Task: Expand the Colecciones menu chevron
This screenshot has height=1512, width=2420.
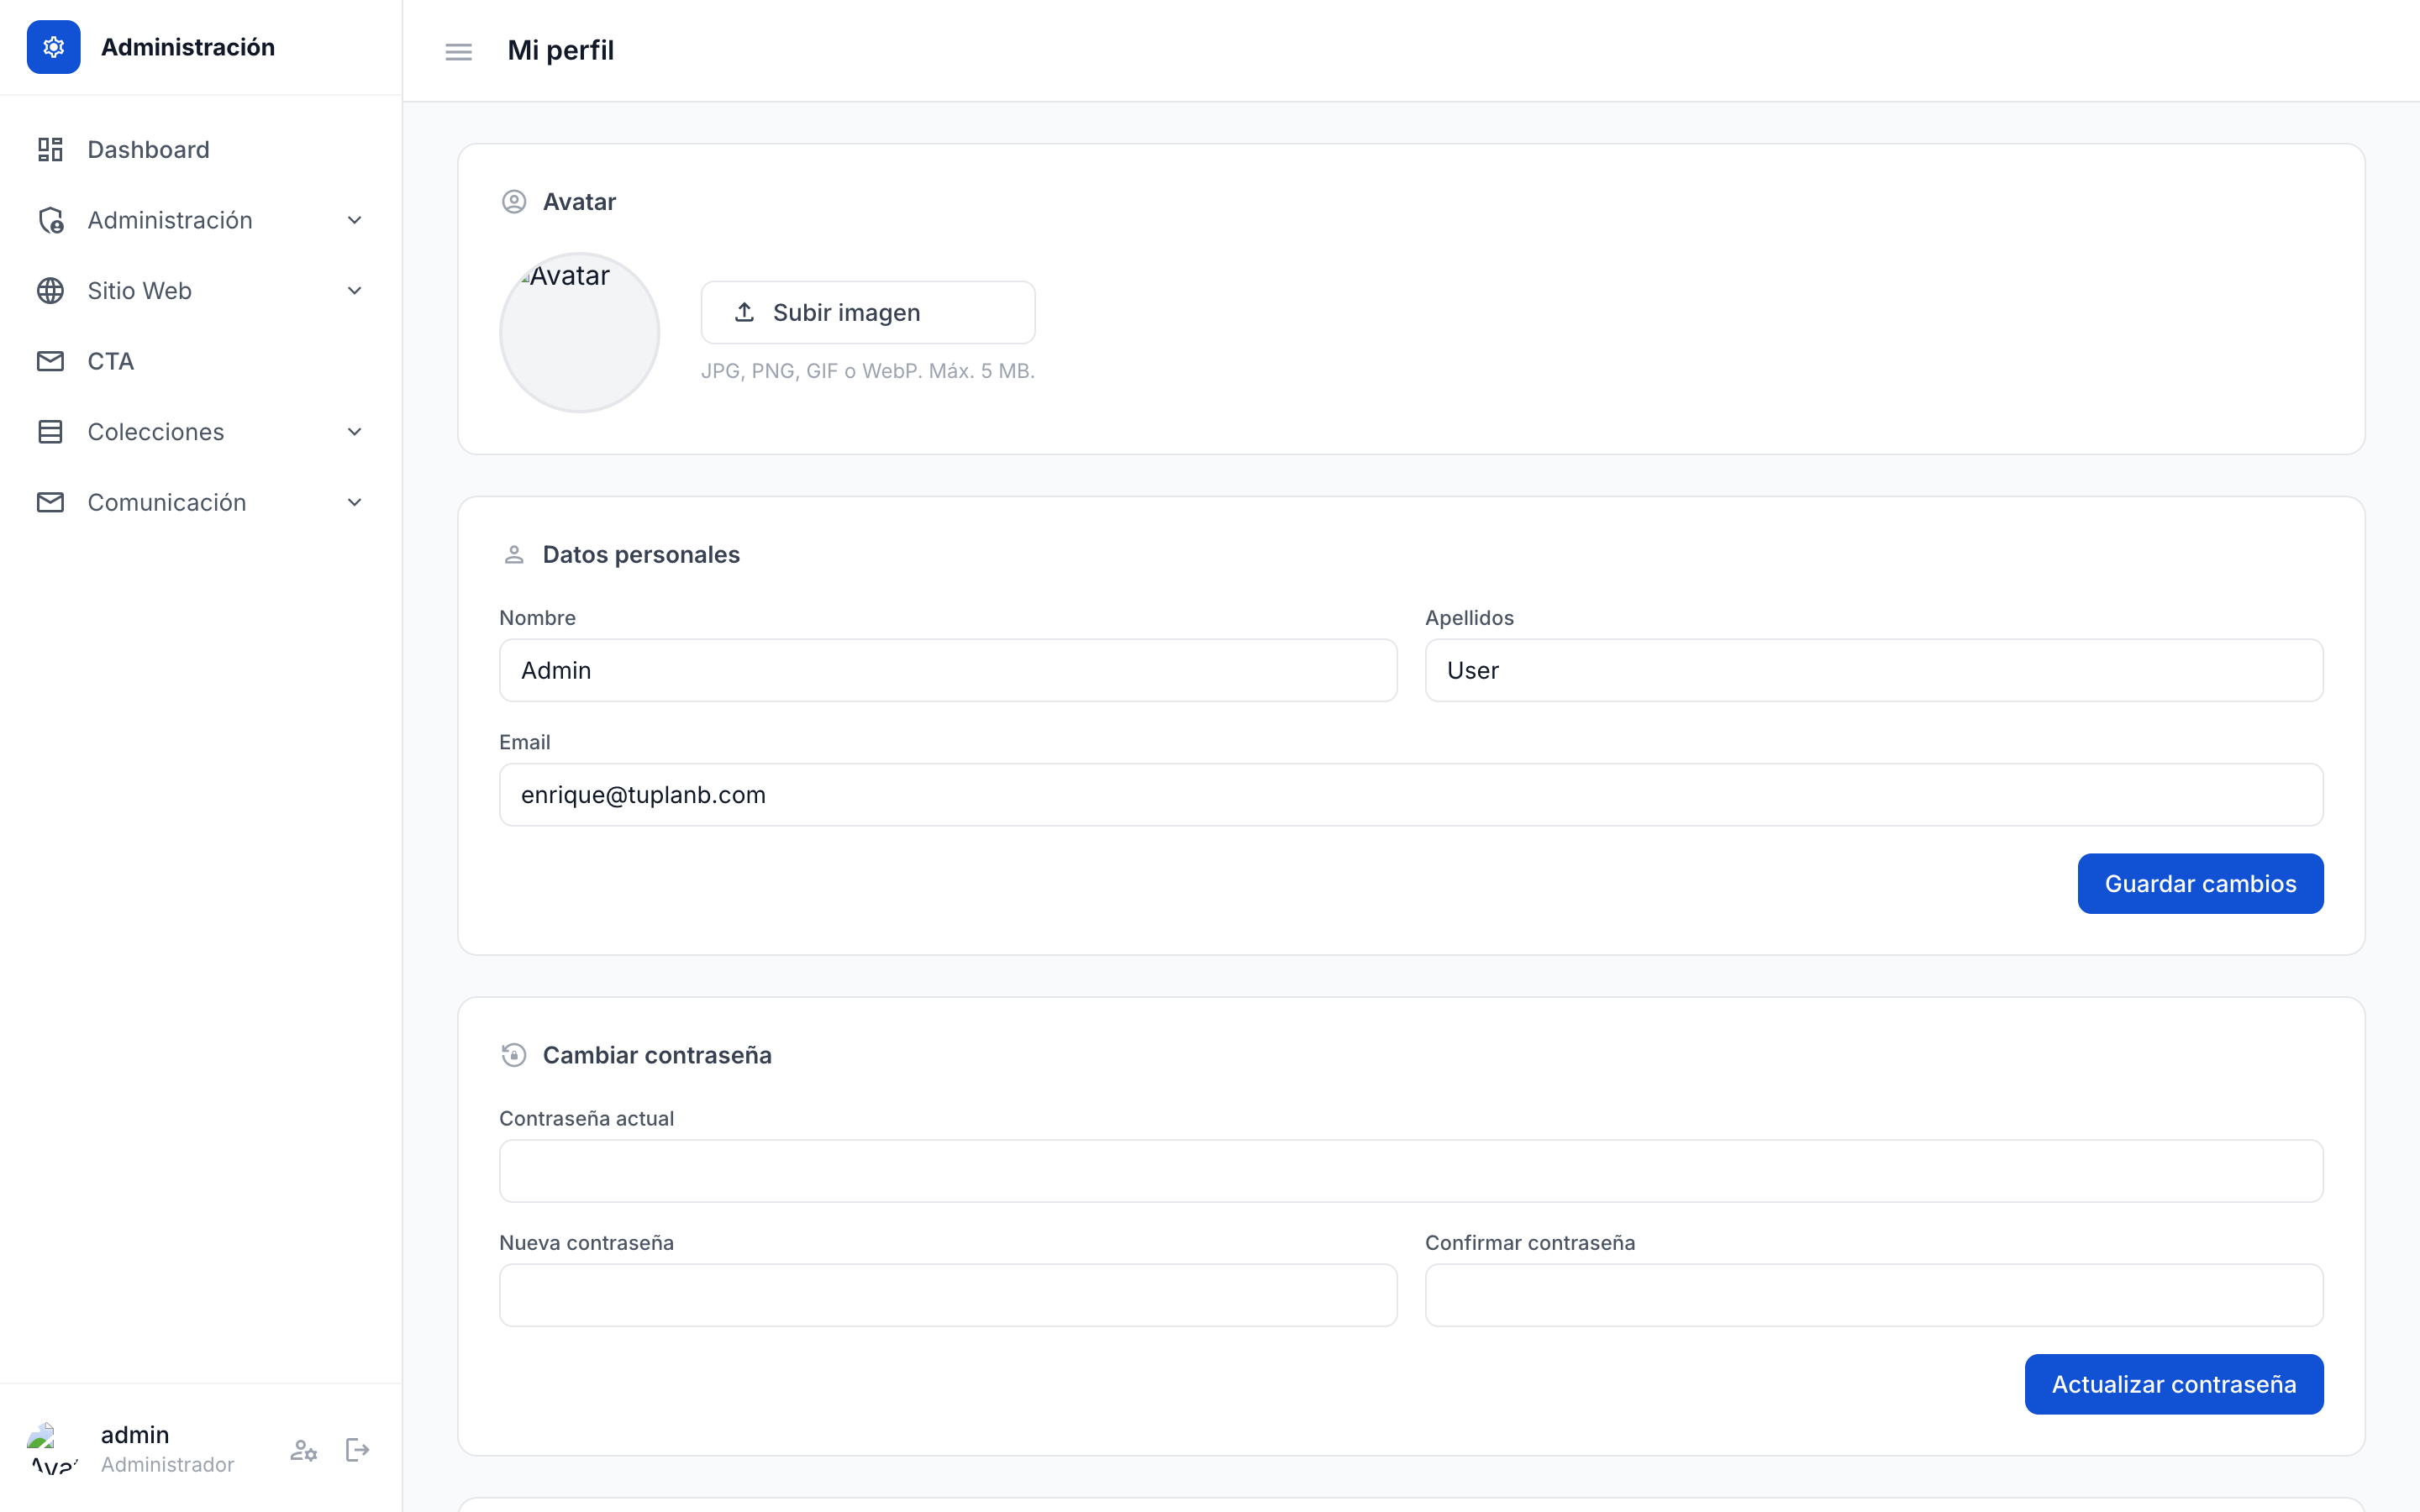Action: pos(354,432)
